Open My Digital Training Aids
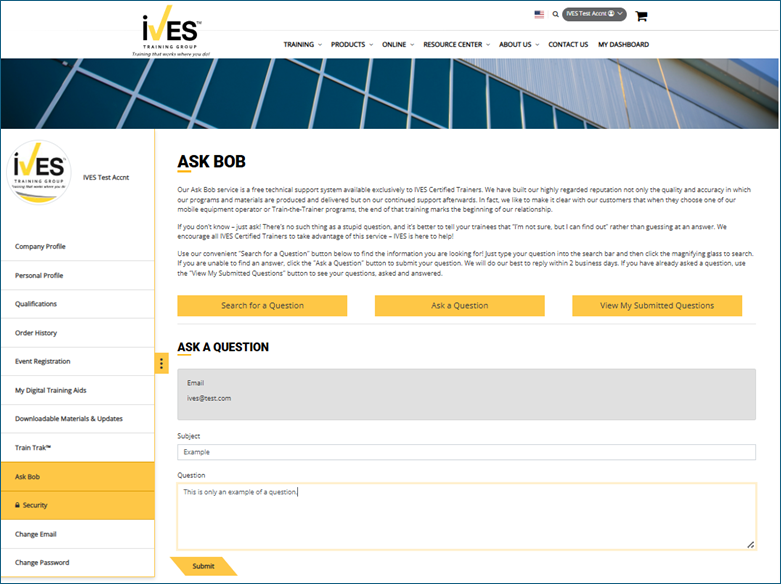 57,390
